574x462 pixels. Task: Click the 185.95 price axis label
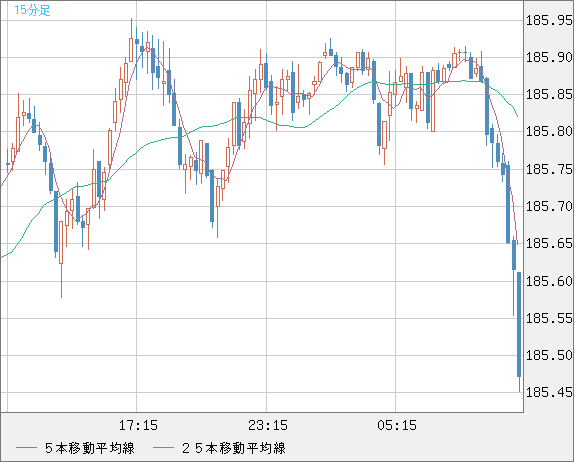coord(549,20)
